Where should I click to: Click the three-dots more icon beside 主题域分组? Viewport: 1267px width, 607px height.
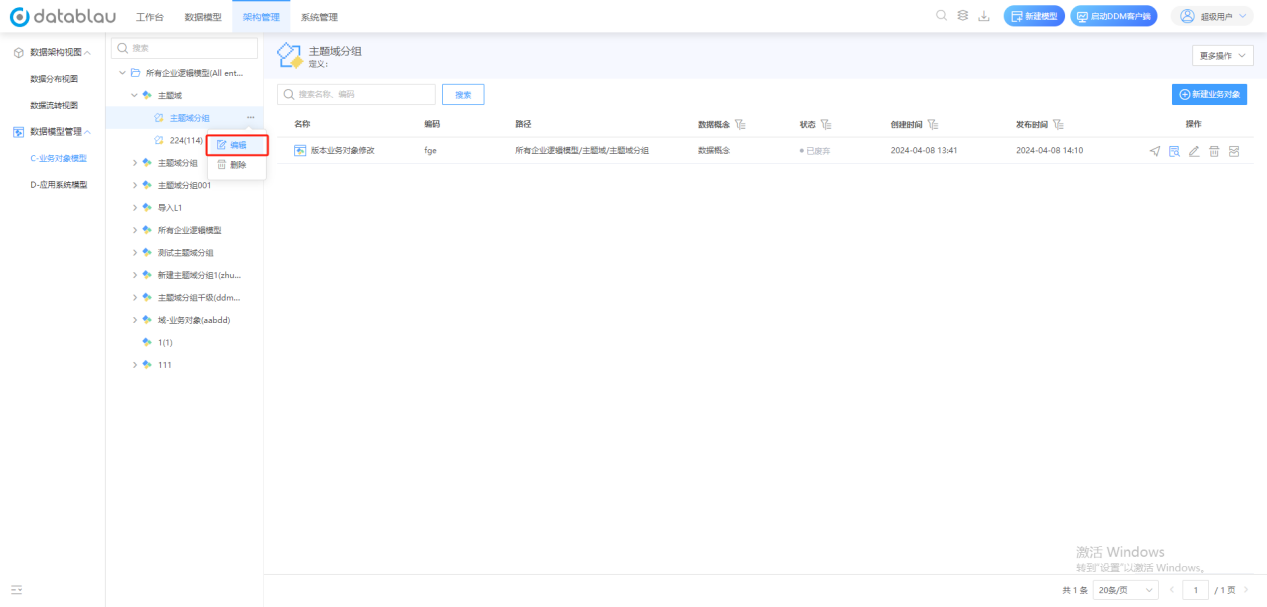pos(250,118)
